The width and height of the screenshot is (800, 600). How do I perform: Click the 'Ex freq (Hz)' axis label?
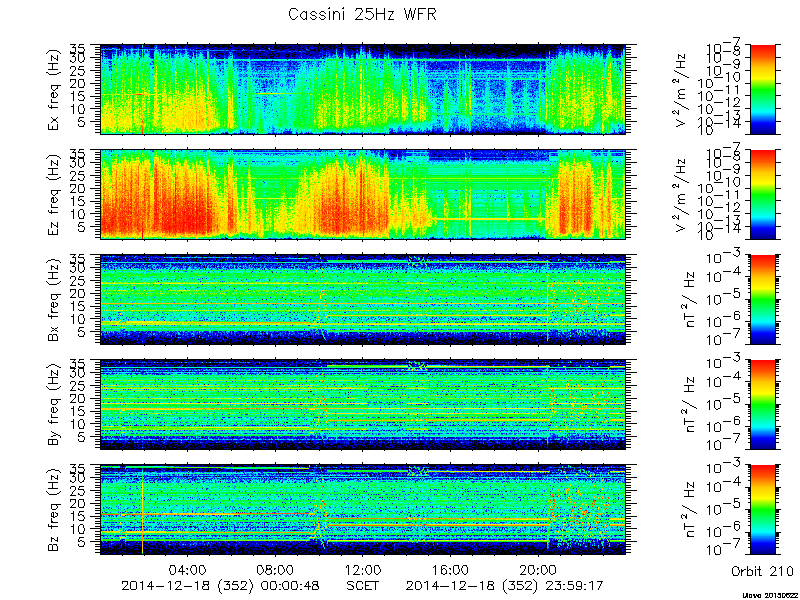point(54,90)
